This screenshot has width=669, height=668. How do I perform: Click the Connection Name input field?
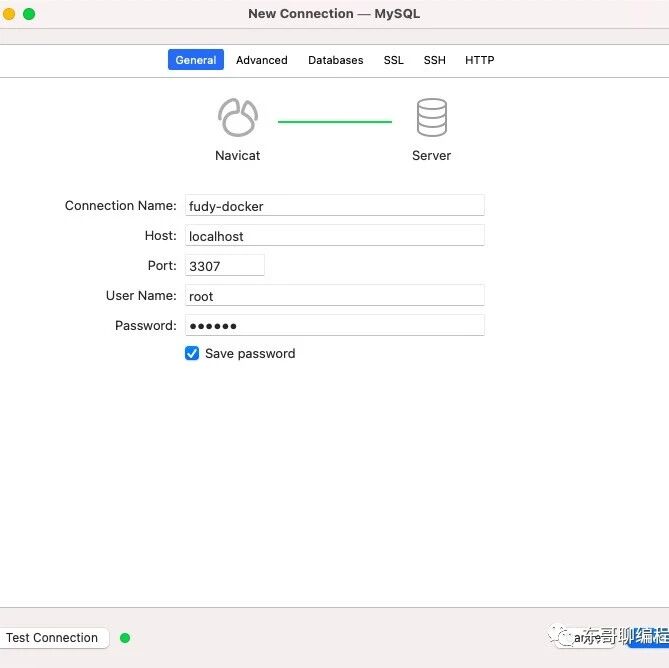334,206
